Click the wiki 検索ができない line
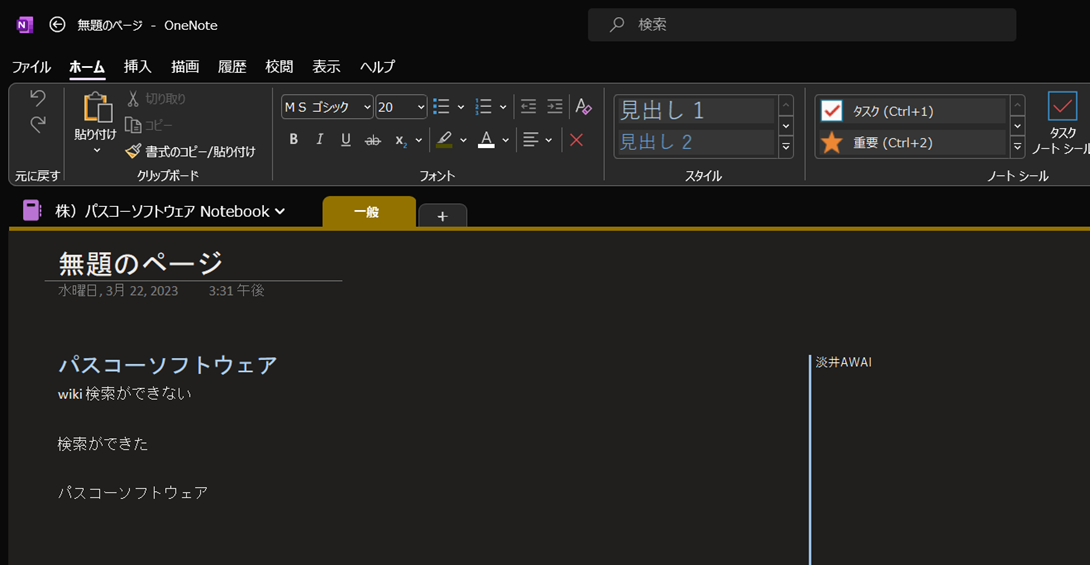 124,393
